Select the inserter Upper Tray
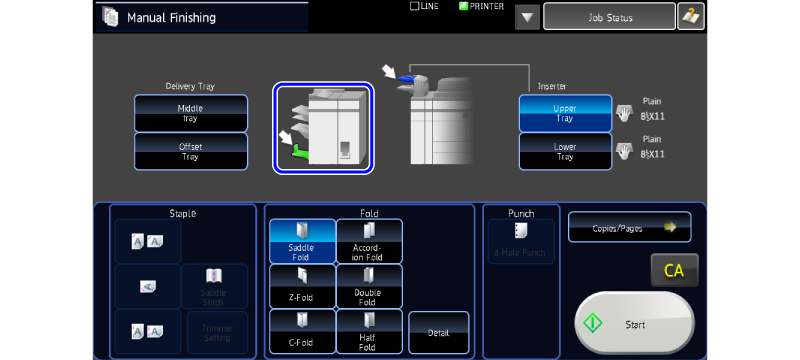Screen dimensions: 800x360 pyautogui.click(x=565, y=113)
